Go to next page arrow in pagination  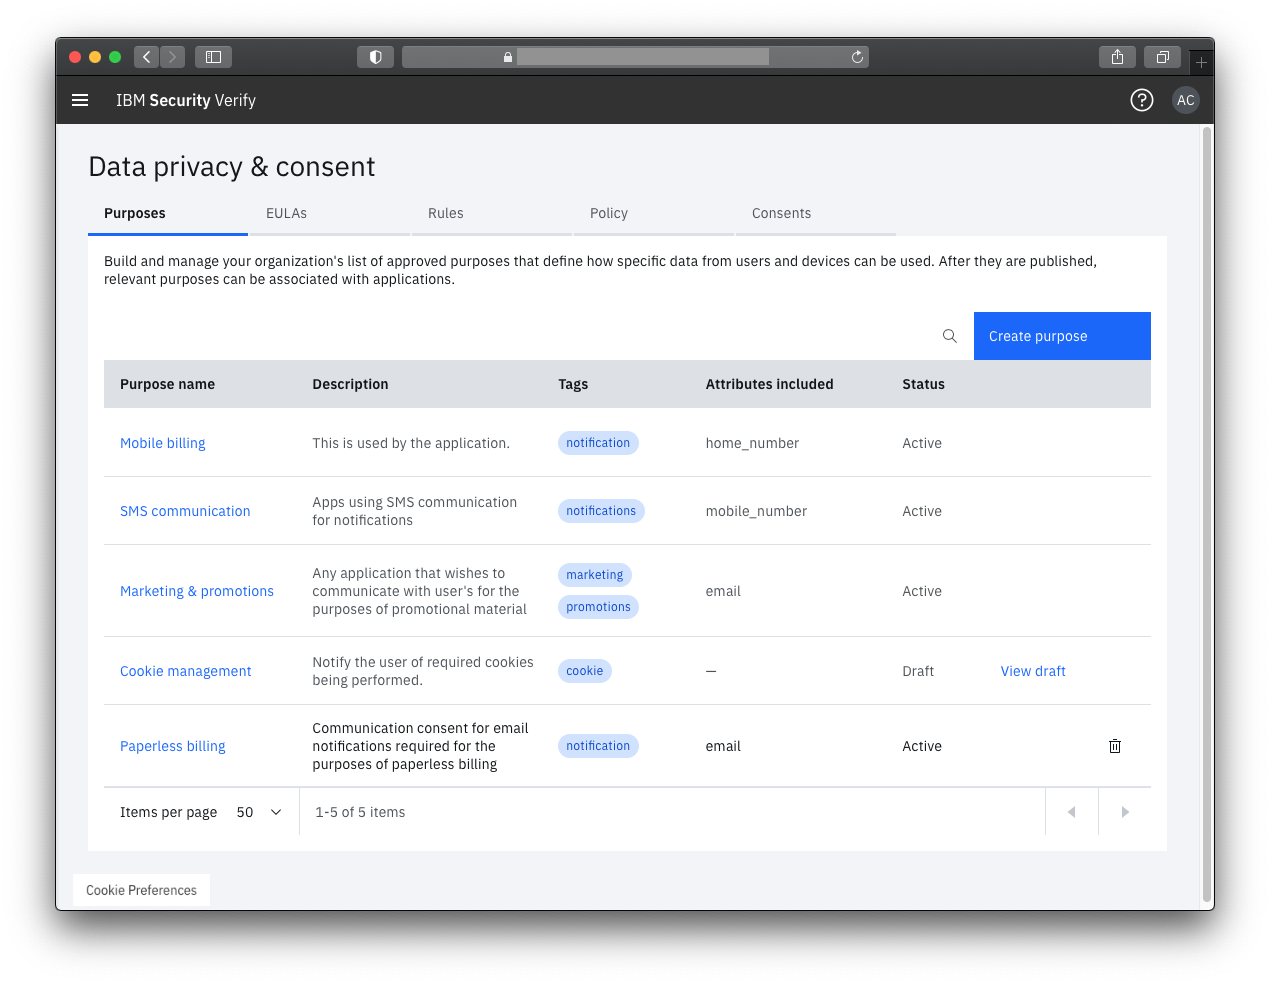coord(1125,812)
